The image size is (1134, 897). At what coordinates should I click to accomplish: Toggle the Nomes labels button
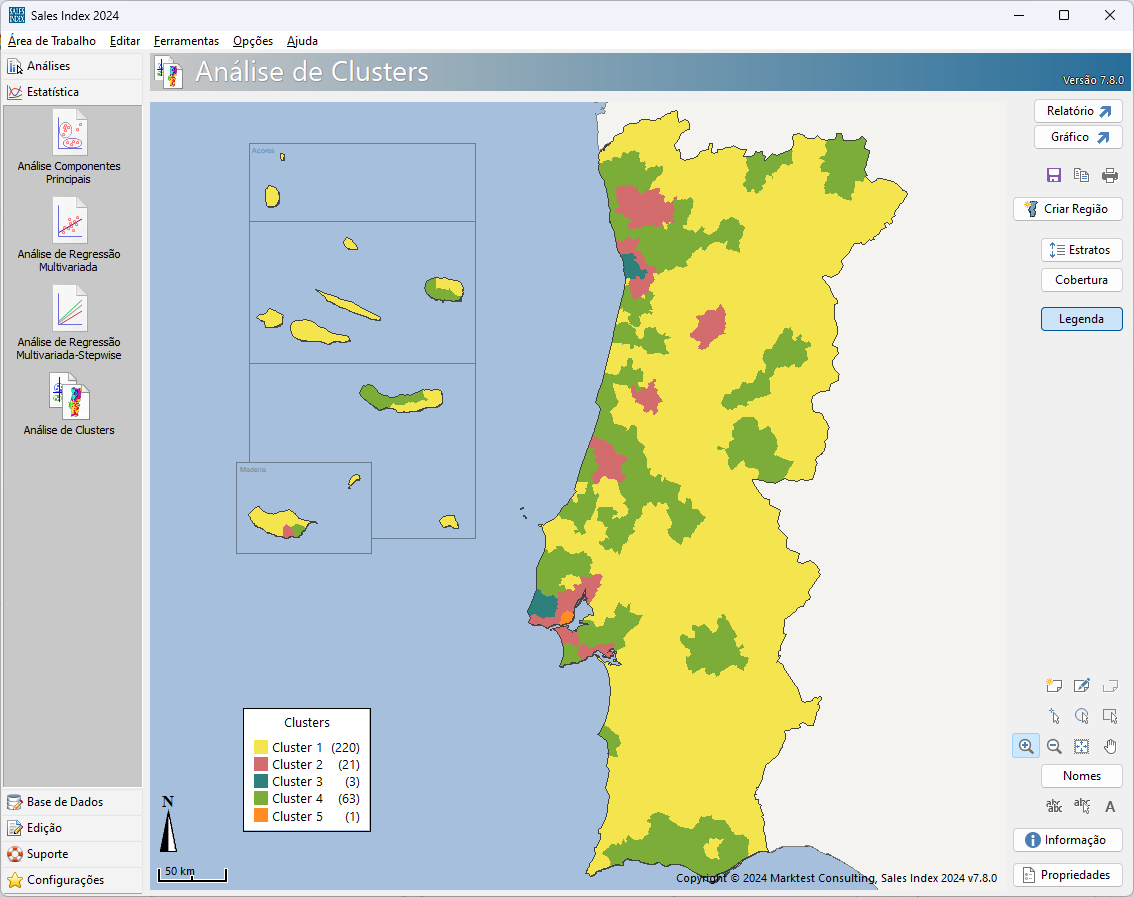1081,776
